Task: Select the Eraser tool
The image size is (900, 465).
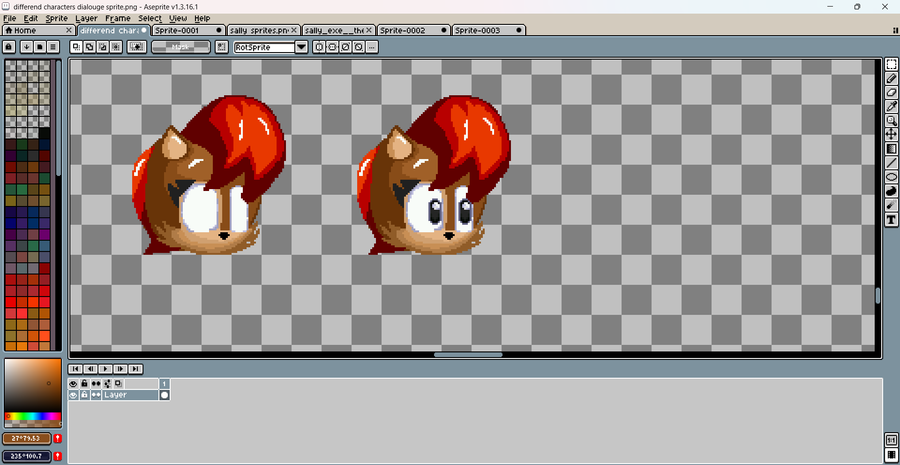Action: [891, 92]
